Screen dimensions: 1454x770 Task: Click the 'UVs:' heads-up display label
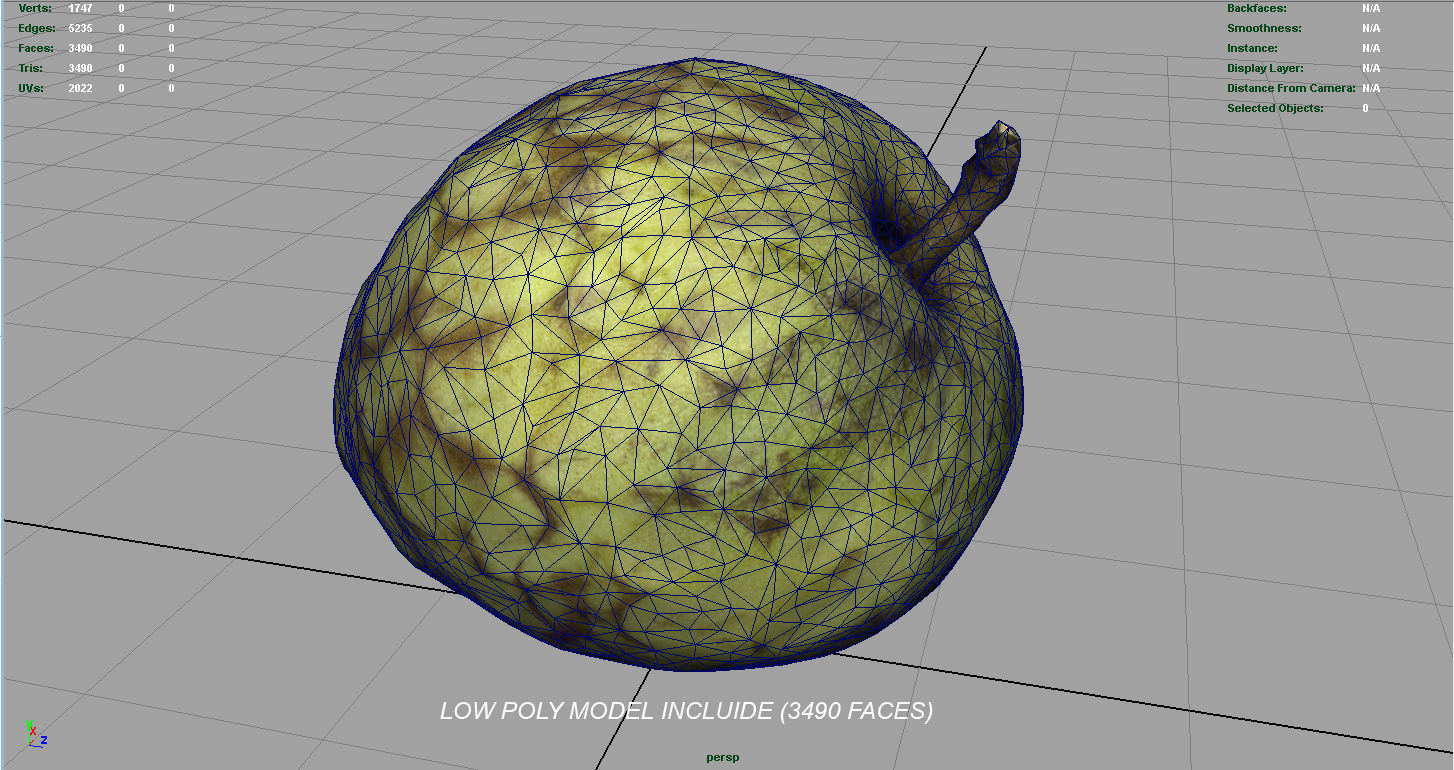coord(32,88)
